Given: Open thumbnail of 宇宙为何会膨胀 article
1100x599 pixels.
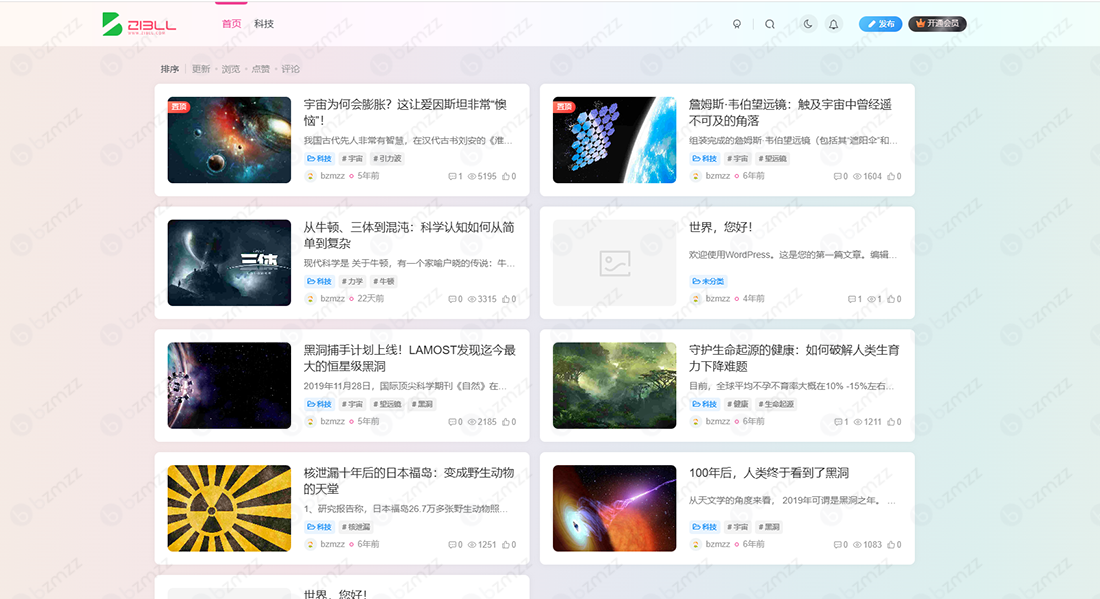Looking at the screenshot, I should pyautogui.click(x=229, y=140).
